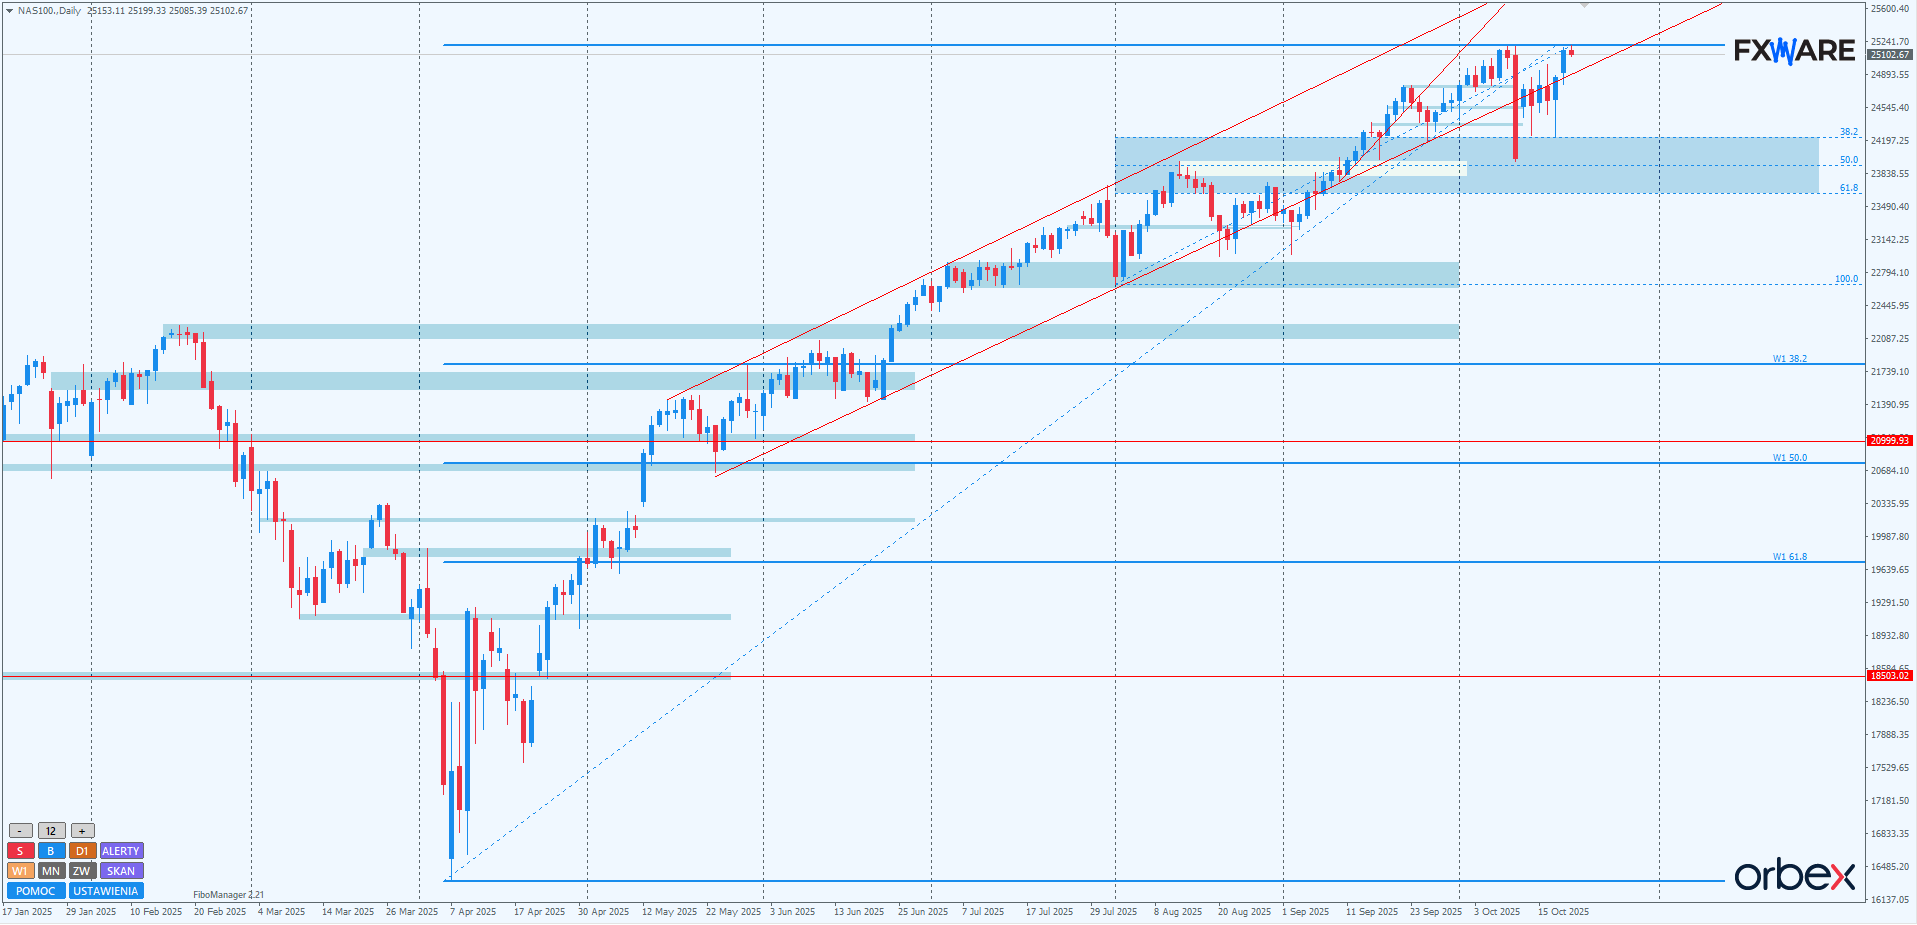Viewport: 1917px width, 925px height.
Task: Open the USTAWIENIA settings section
Action: [x=106, y=891]
